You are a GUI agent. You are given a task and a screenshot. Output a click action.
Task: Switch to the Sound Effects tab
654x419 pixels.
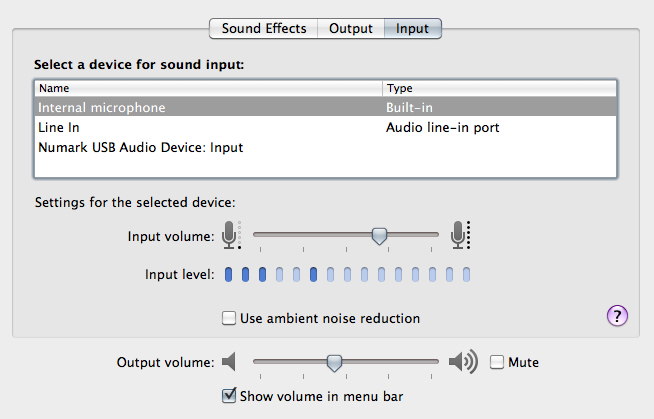coord(263,28)
